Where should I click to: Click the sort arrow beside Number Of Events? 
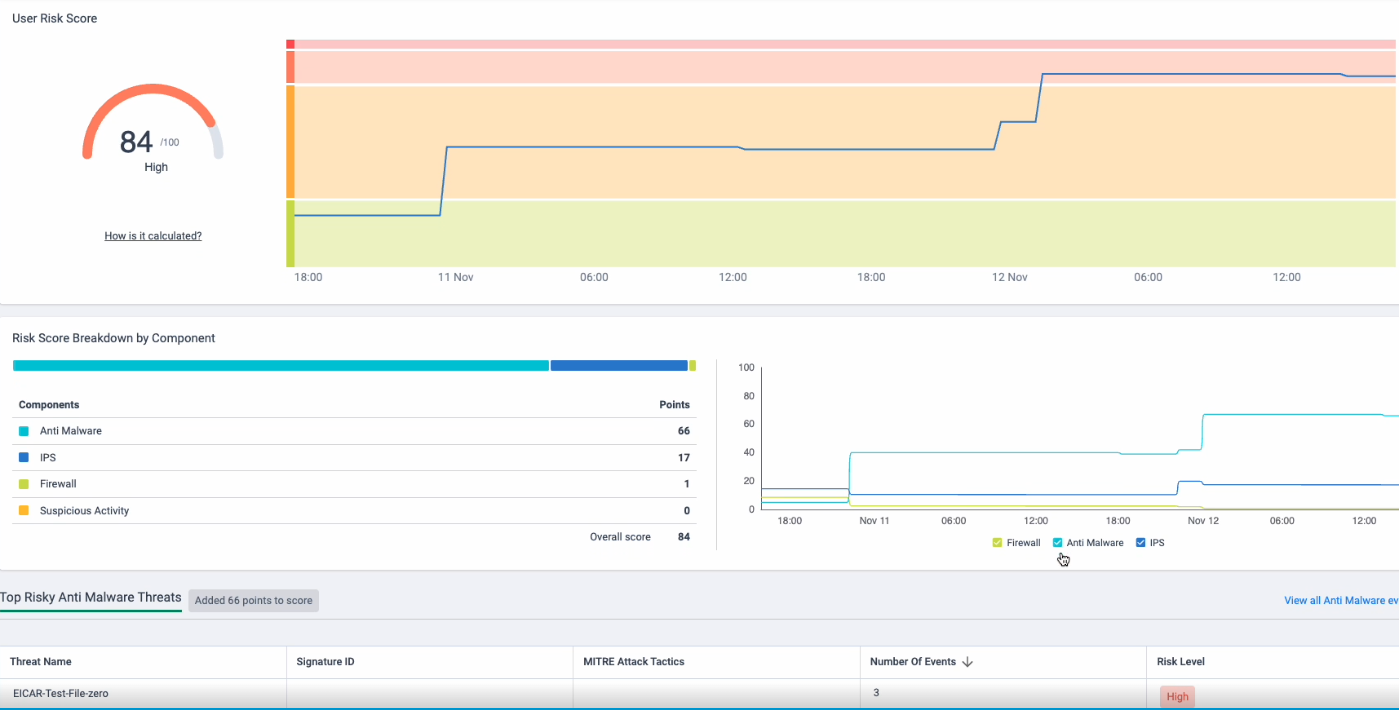pos(967,662)
